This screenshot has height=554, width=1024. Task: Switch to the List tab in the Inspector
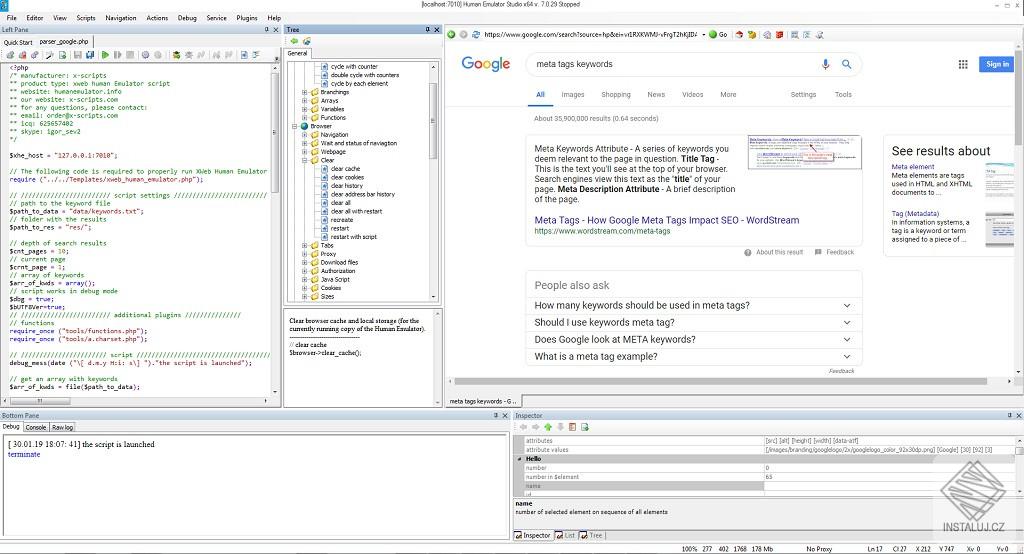point(566,535)
